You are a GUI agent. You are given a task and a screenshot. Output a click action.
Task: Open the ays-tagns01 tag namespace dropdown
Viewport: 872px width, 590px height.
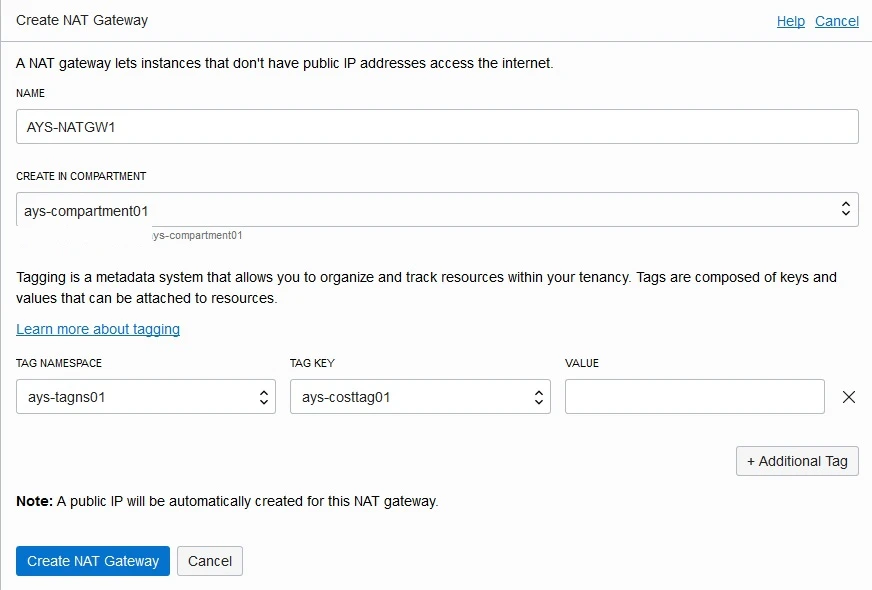[x=146, y=397]
